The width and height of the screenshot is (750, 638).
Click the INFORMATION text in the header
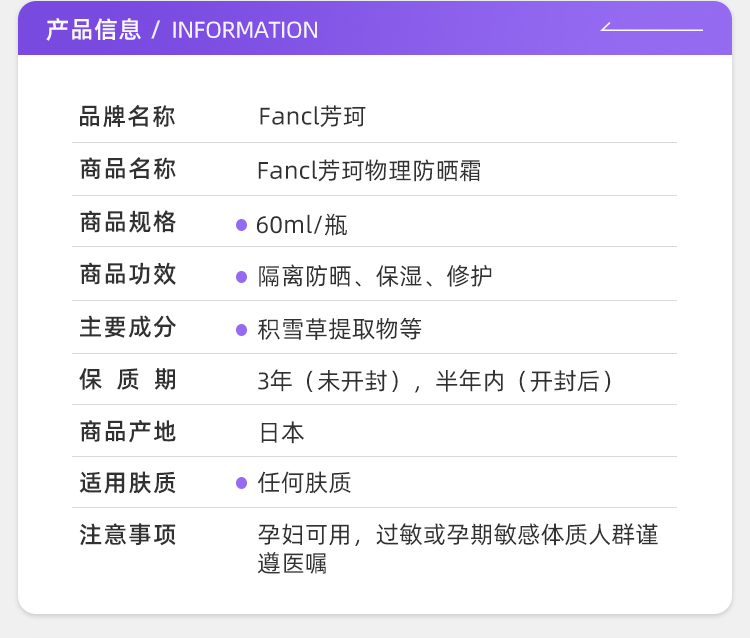pos(245,30)
